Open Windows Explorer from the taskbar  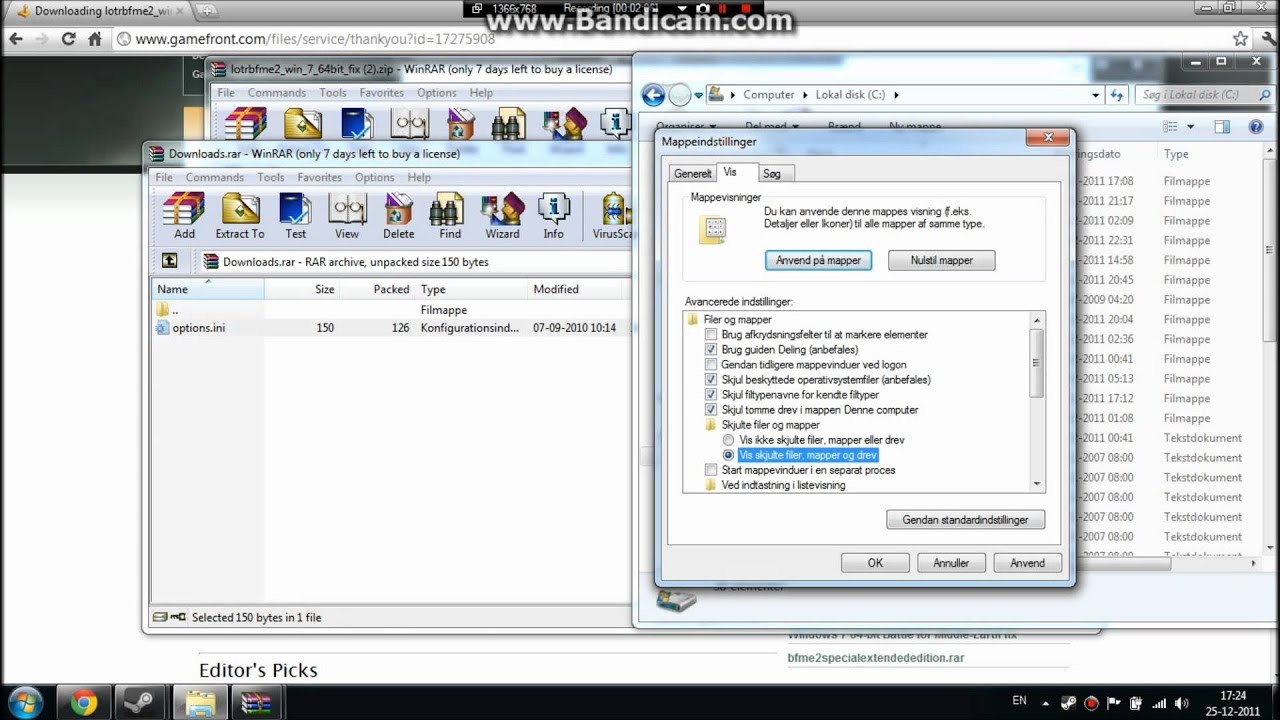coord(200,703)
